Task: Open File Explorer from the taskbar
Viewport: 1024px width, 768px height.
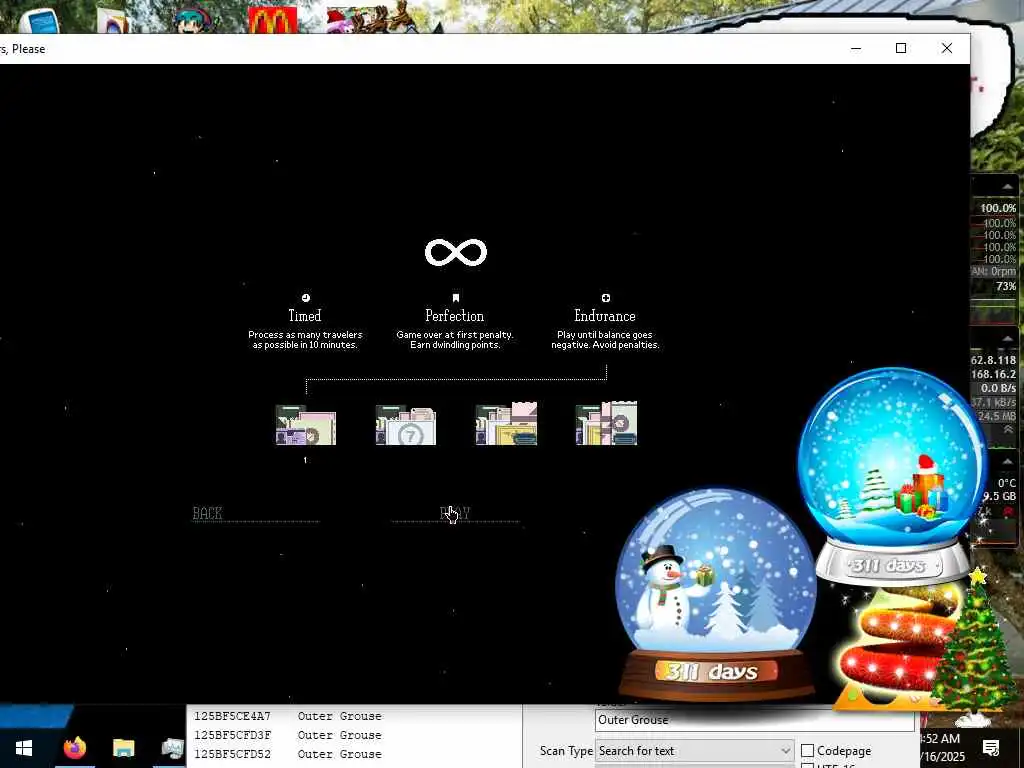Action: point(123,748)
